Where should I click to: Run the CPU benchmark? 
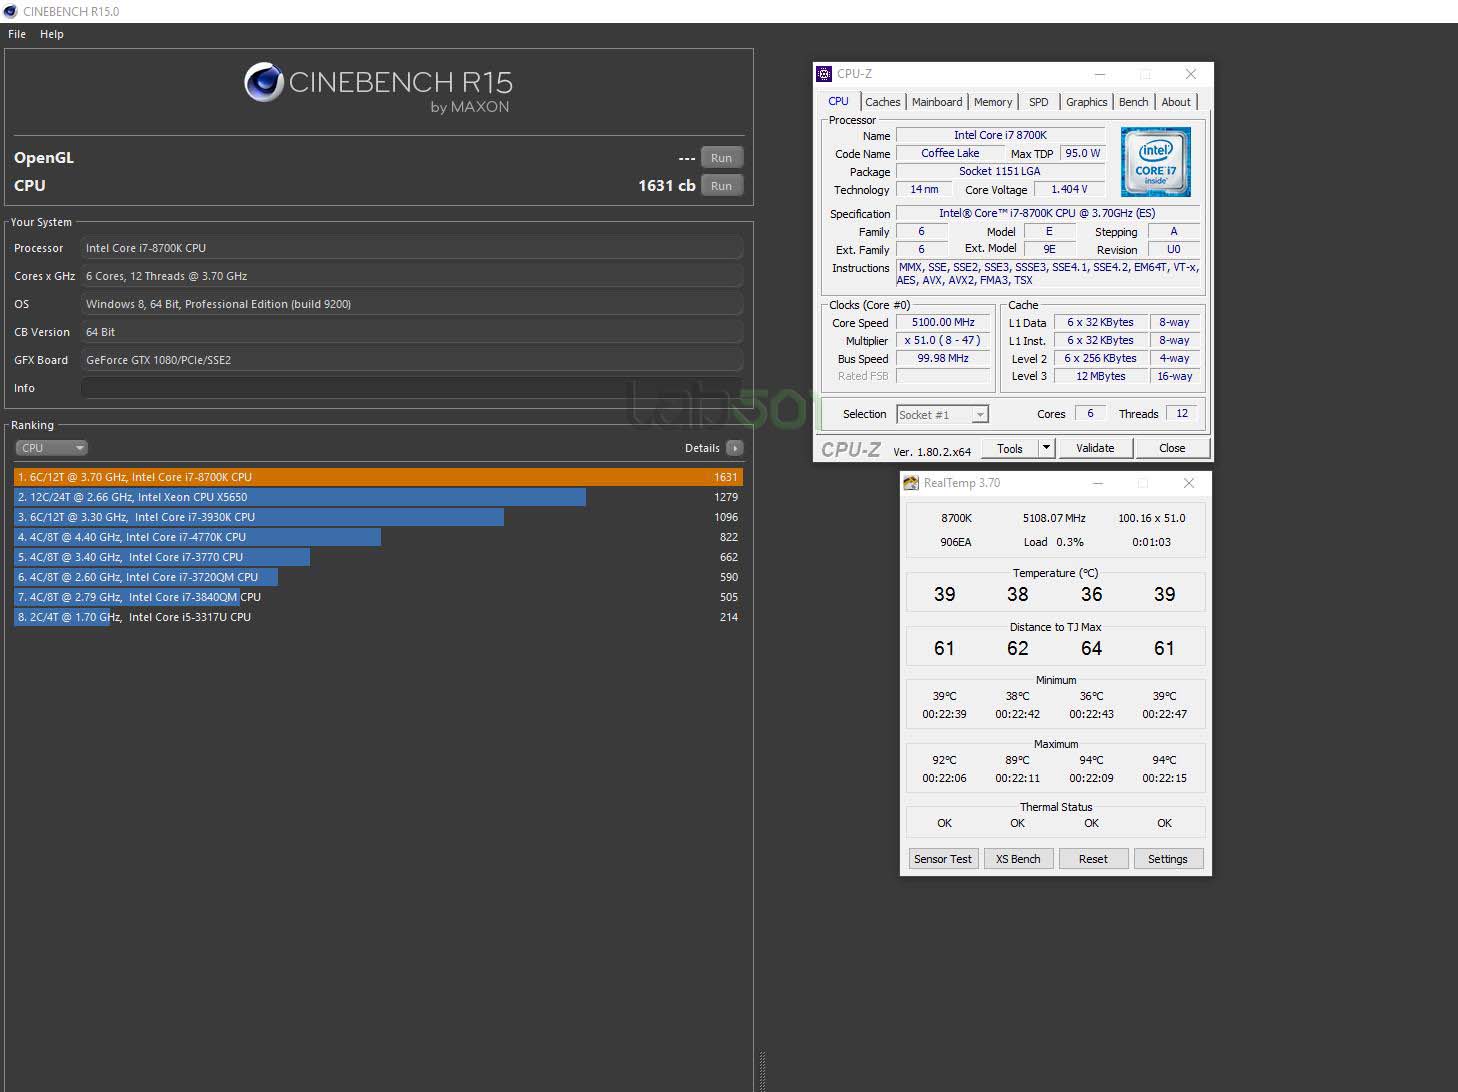click(721, 186)
